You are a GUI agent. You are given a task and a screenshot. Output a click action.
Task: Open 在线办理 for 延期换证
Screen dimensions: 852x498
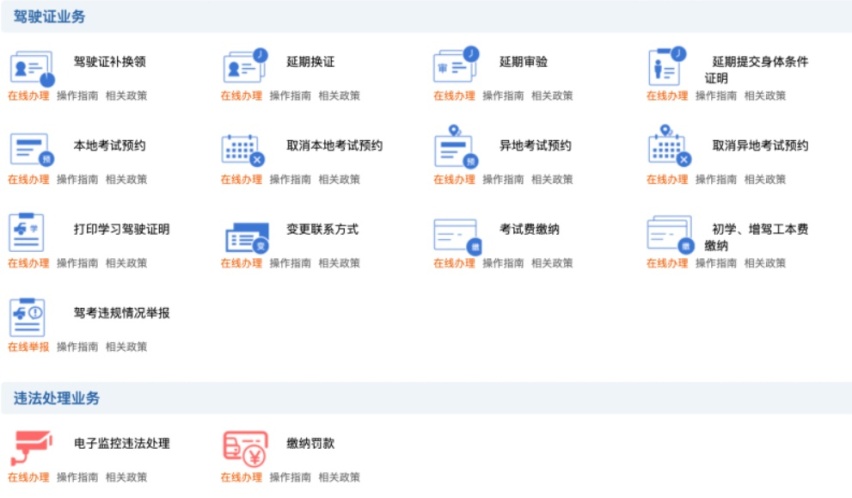(241, 96)
